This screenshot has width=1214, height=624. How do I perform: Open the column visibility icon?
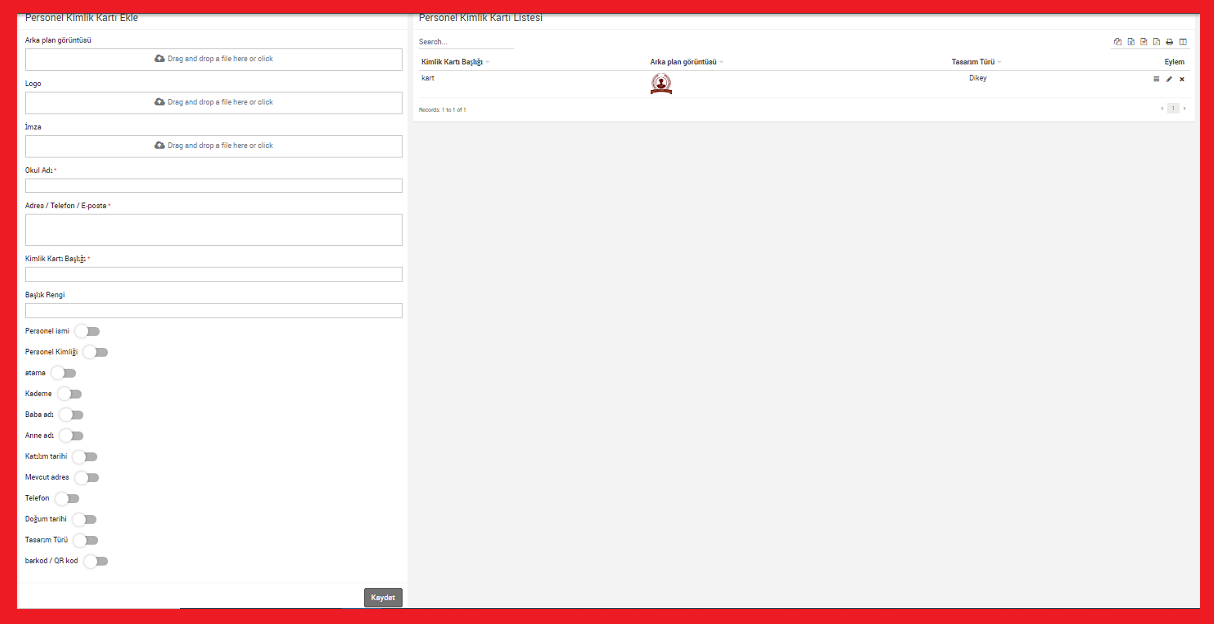[1182, 42]
